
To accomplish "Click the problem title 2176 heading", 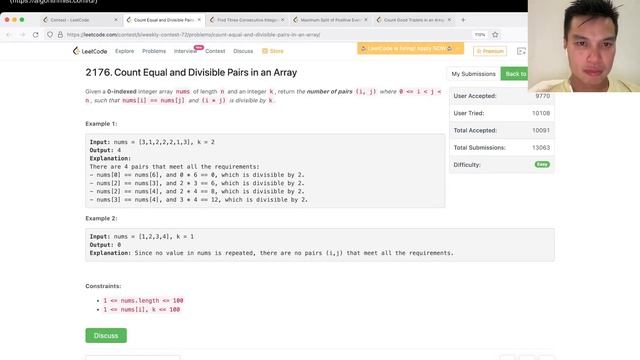I will point(191,72).
